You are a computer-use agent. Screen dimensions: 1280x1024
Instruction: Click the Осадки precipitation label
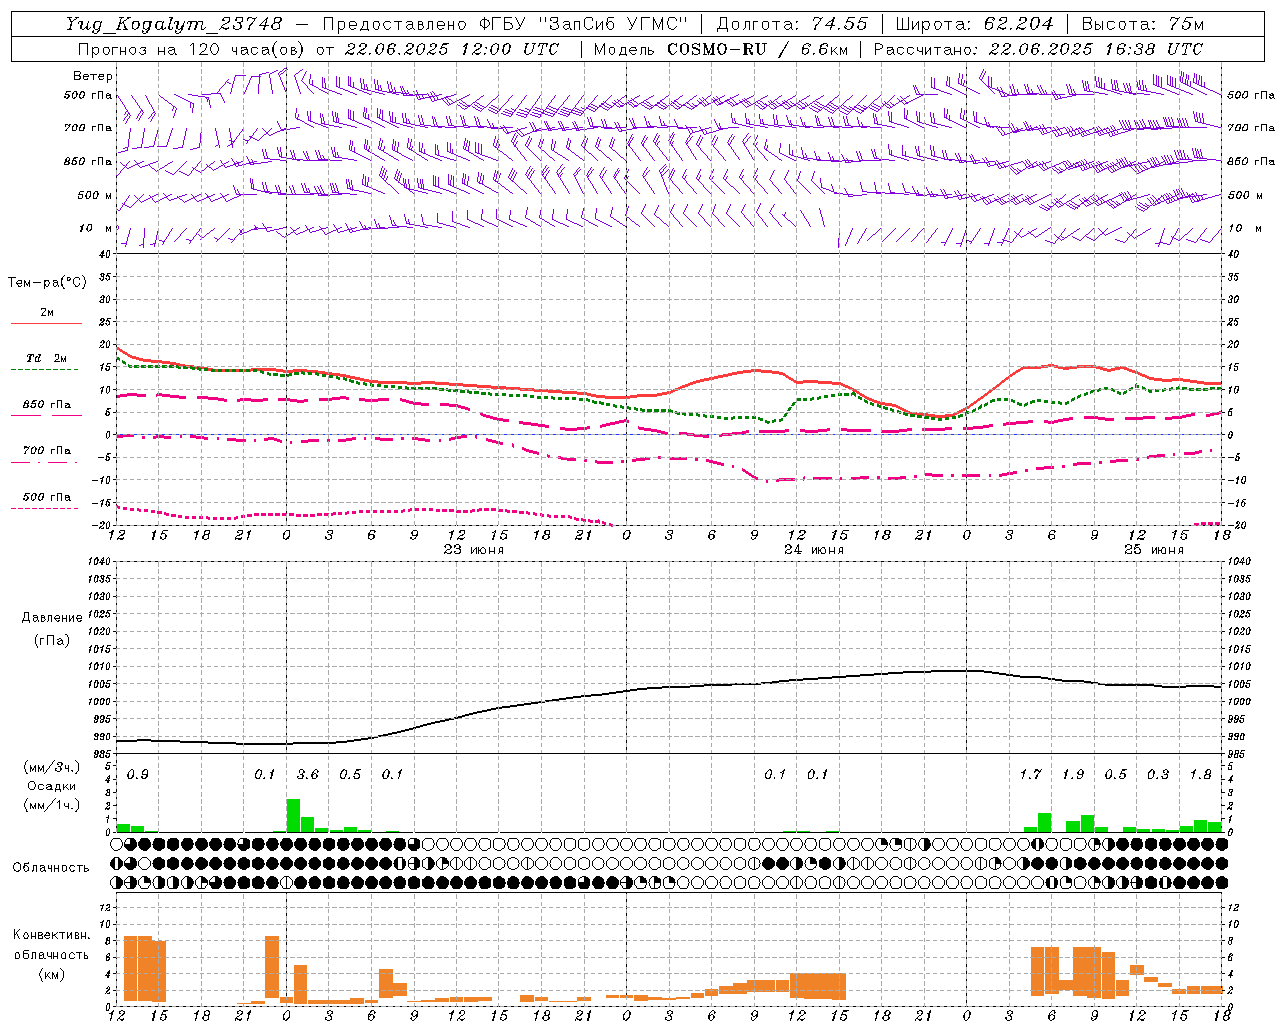coord(52,786)
